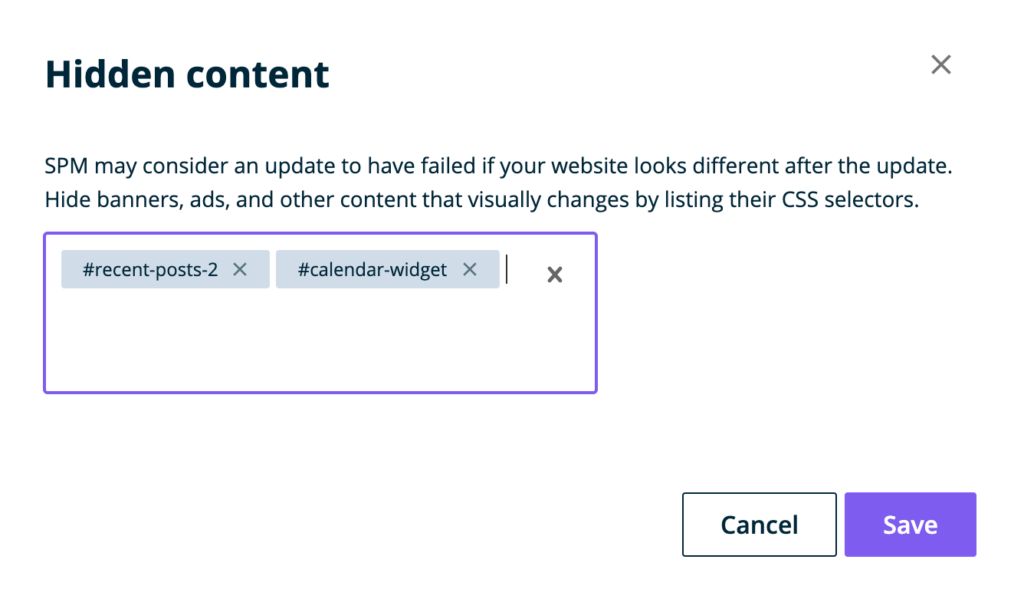The image size is (1024, 589).
Task: Click the word "banners" in the description
Action: [123, 199]
